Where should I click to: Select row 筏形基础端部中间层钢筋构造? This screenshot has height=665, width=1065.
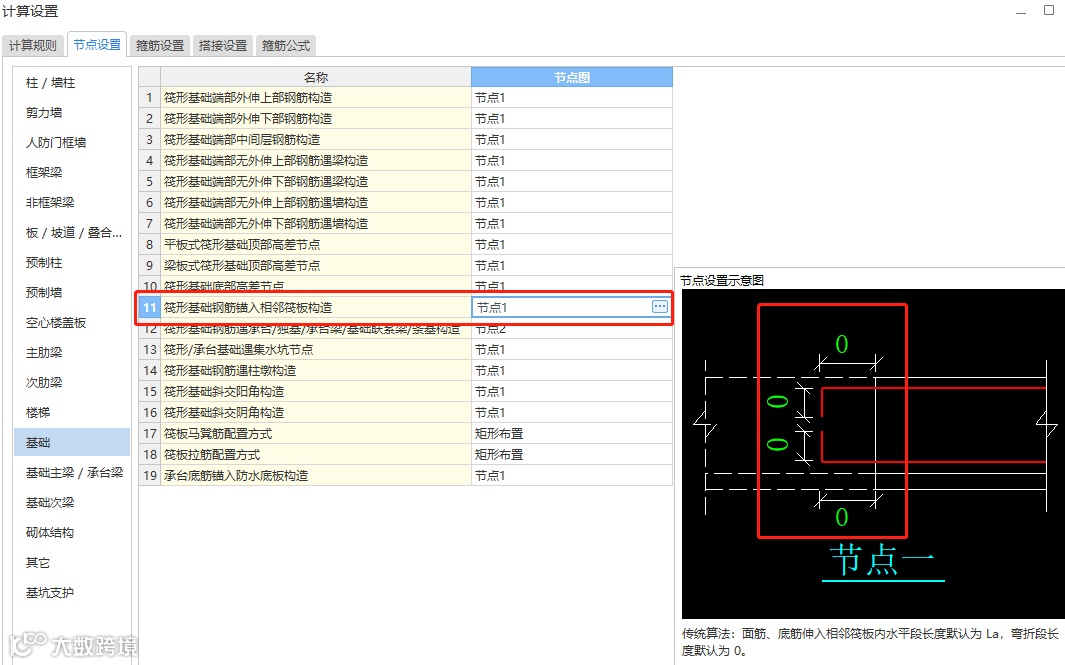coord(315,140)
